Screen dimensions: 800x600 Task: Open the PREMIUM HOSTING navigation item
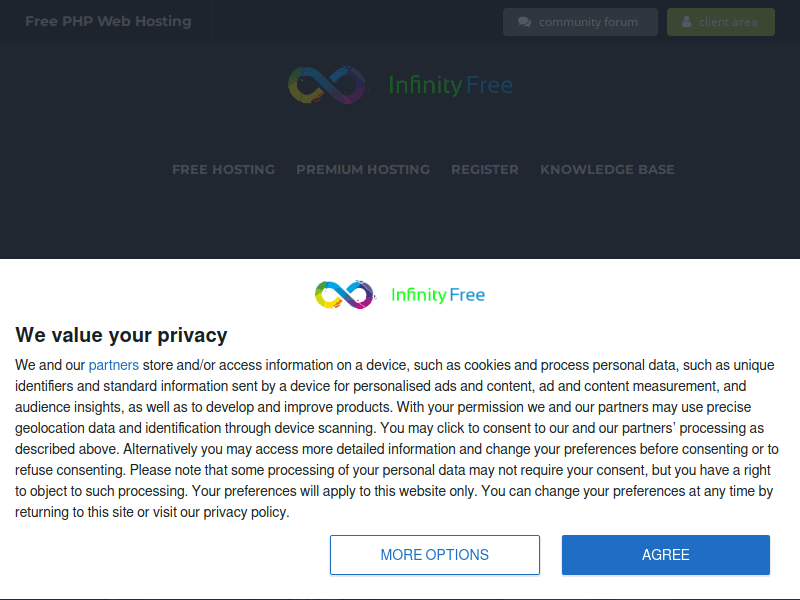point(363,169)
